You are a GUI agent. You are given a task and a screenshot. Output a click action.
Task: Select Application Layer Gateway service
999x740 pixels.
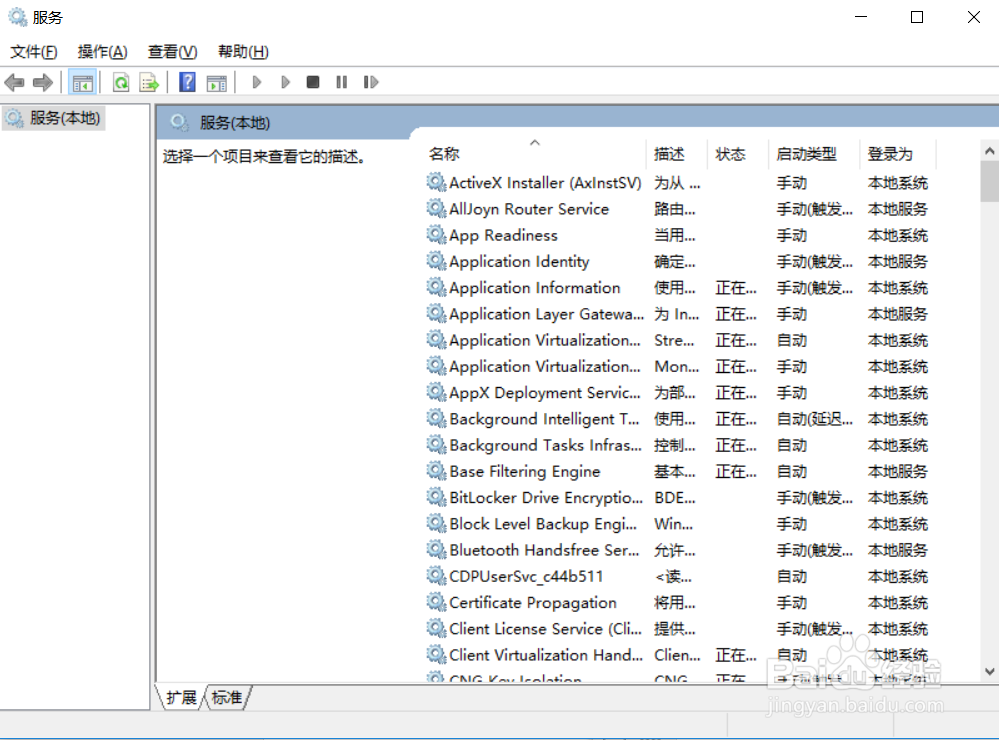677,314
